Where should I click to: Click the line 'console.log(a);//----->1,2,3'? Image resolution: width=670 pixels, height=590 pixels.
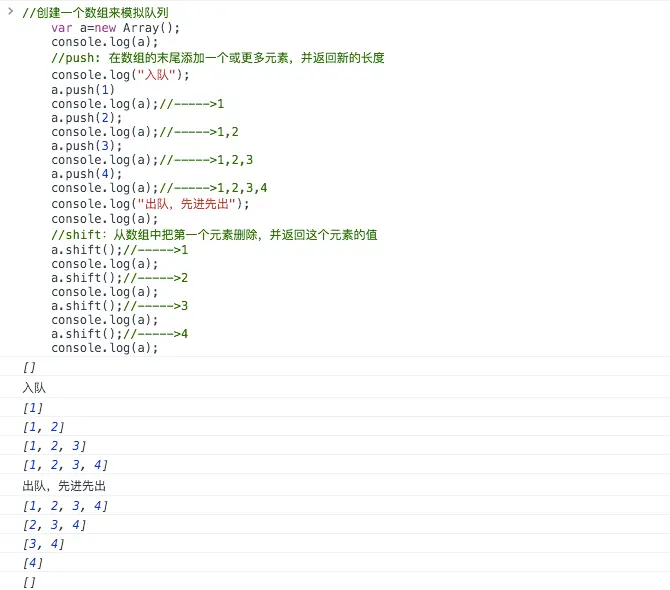[x=152, y=160]
